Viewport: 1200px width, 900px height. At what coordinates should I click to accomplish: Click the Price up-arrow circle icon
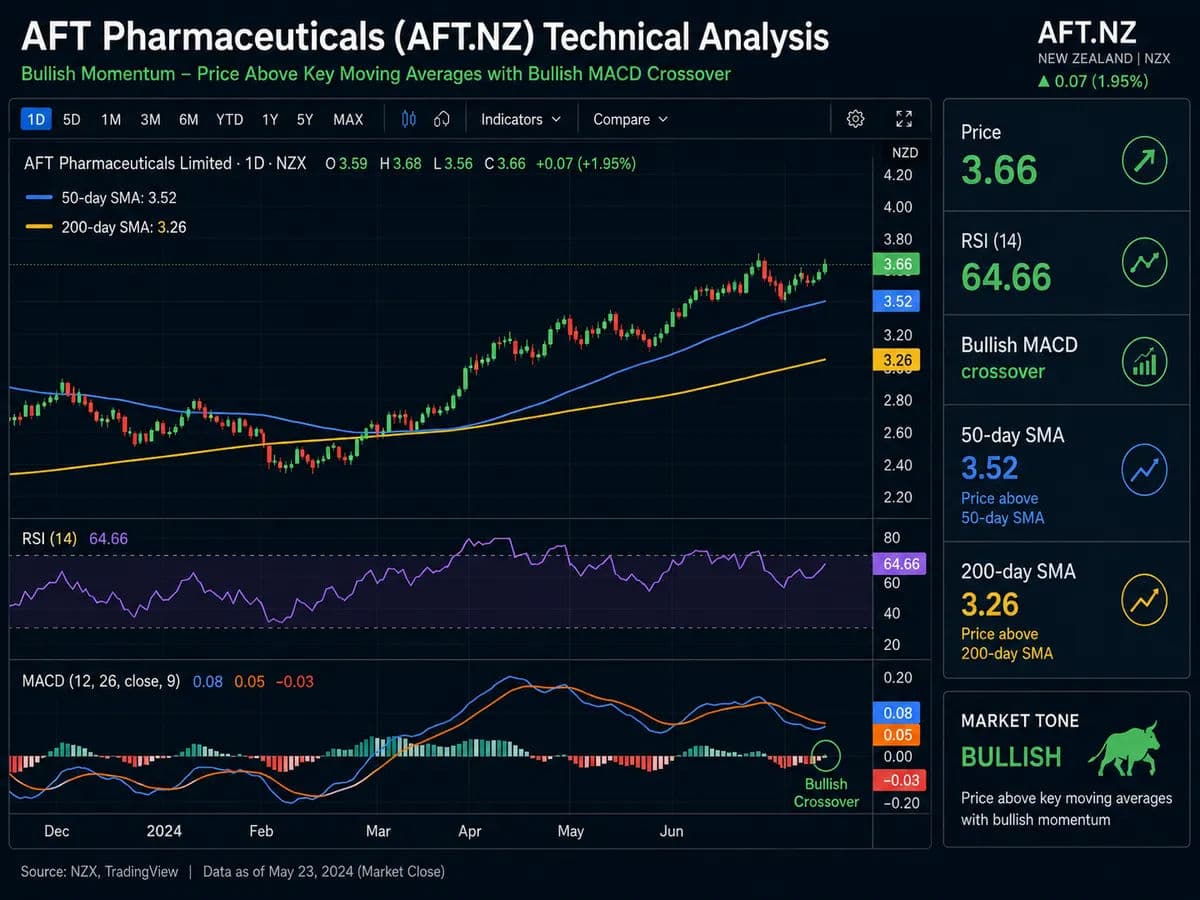1144,160
